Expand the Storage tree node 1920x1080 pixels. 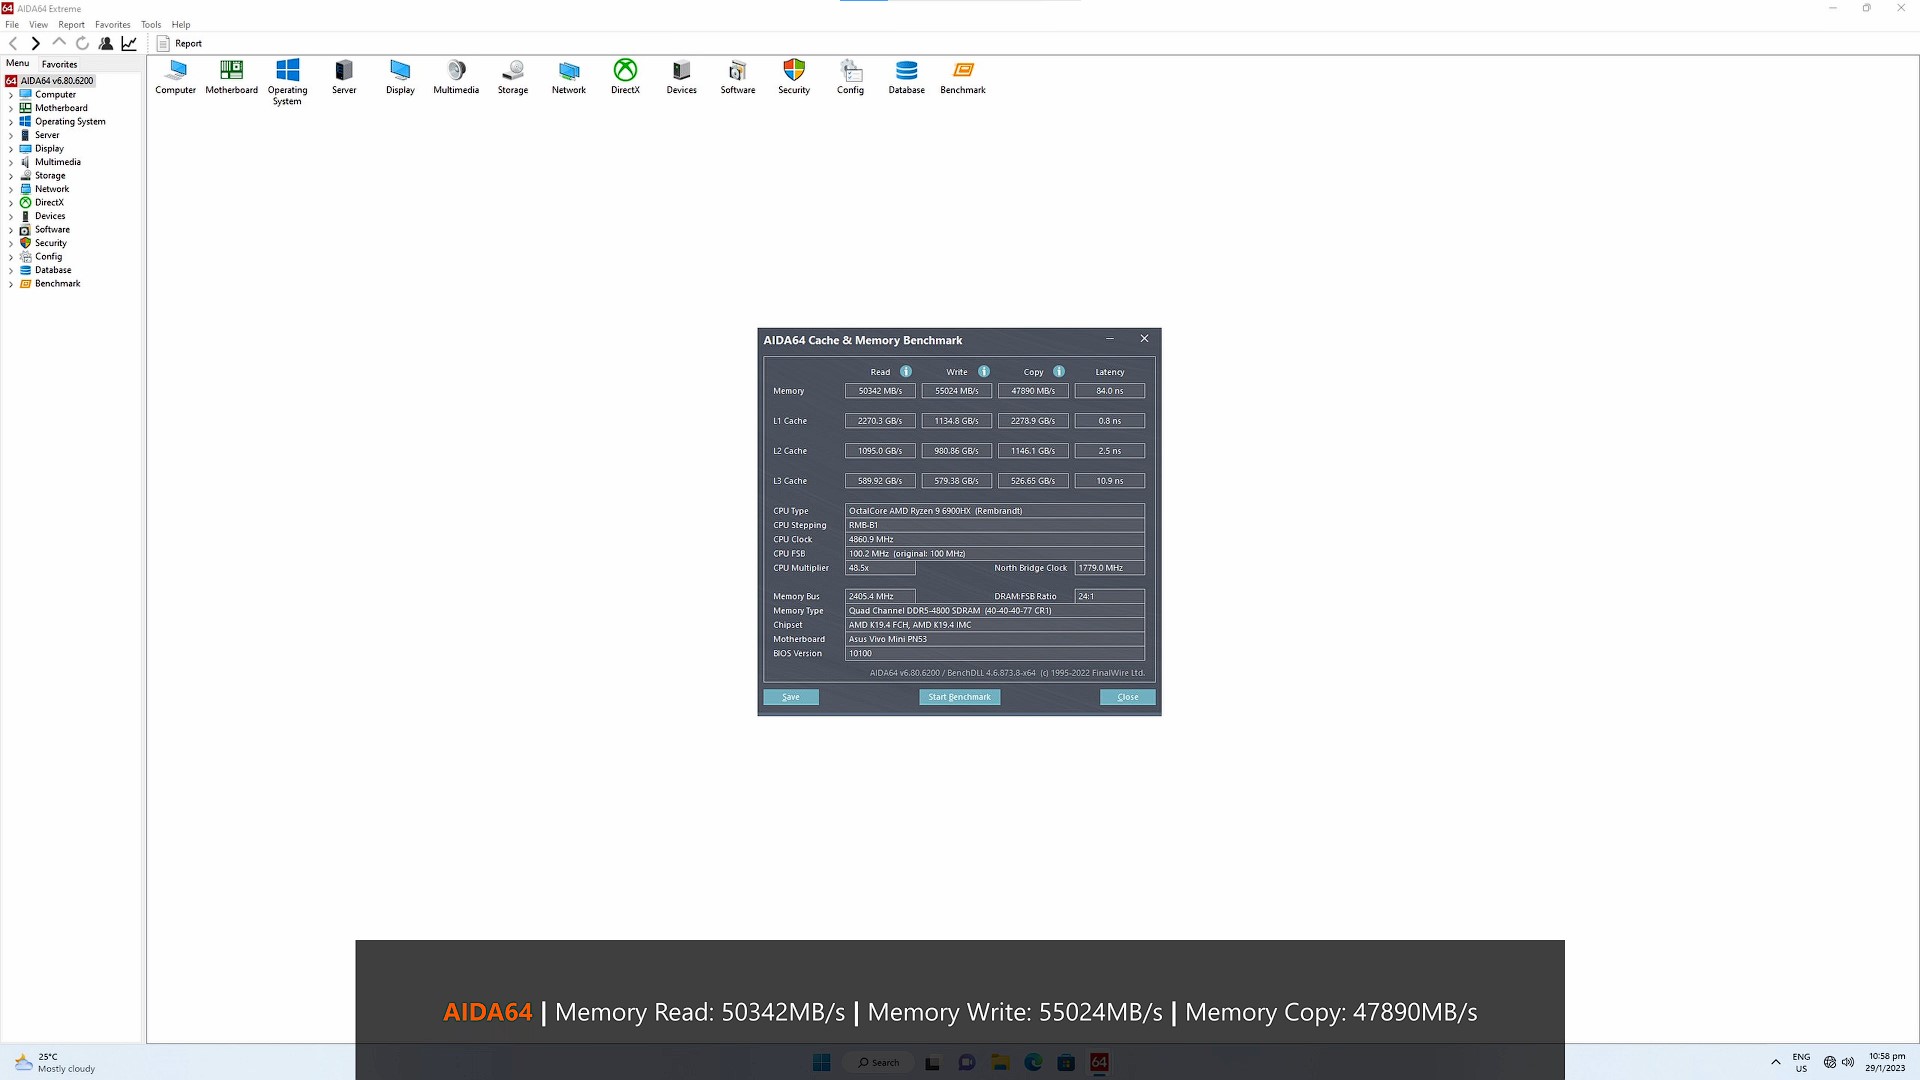coord(11,176)
